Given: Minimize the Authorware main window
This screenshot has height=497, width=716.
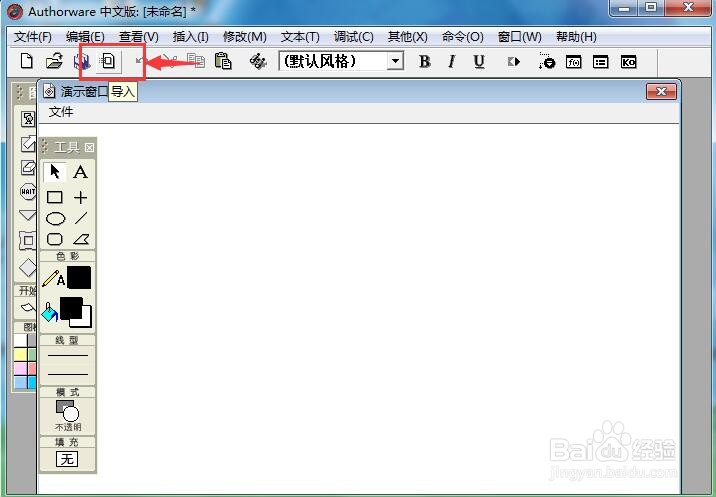Looking at the screenshot, I should [x=624, y=8].
